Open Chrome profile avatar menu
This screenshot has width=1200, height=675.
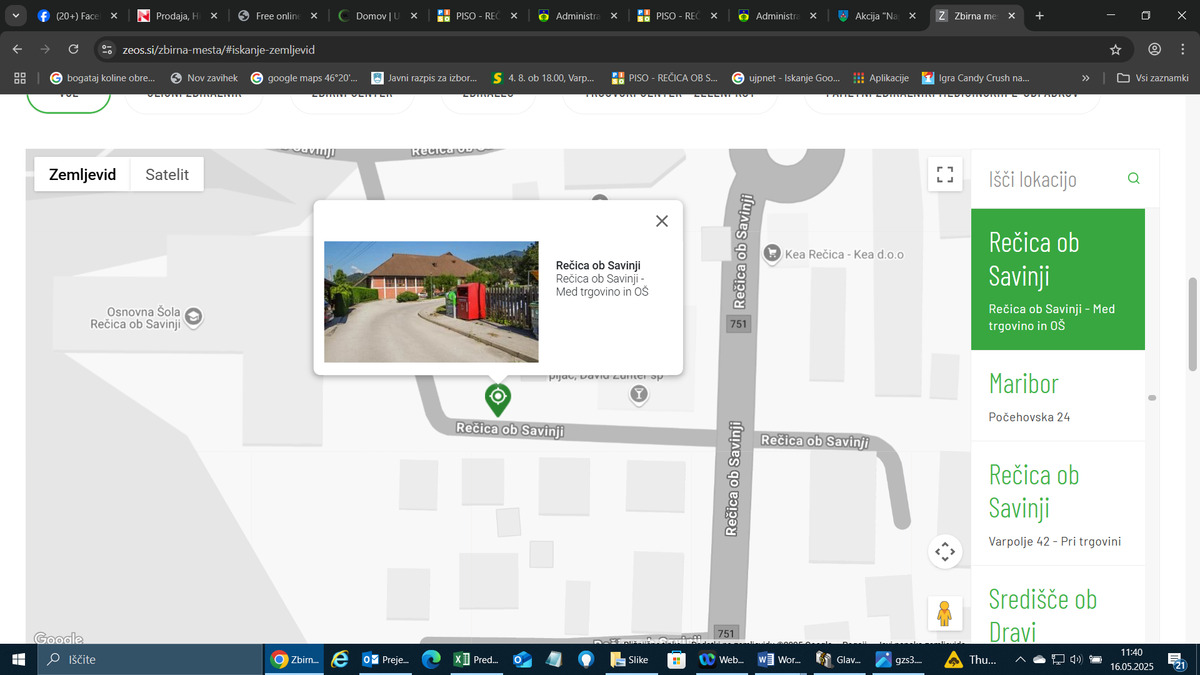coord(1154,49)
